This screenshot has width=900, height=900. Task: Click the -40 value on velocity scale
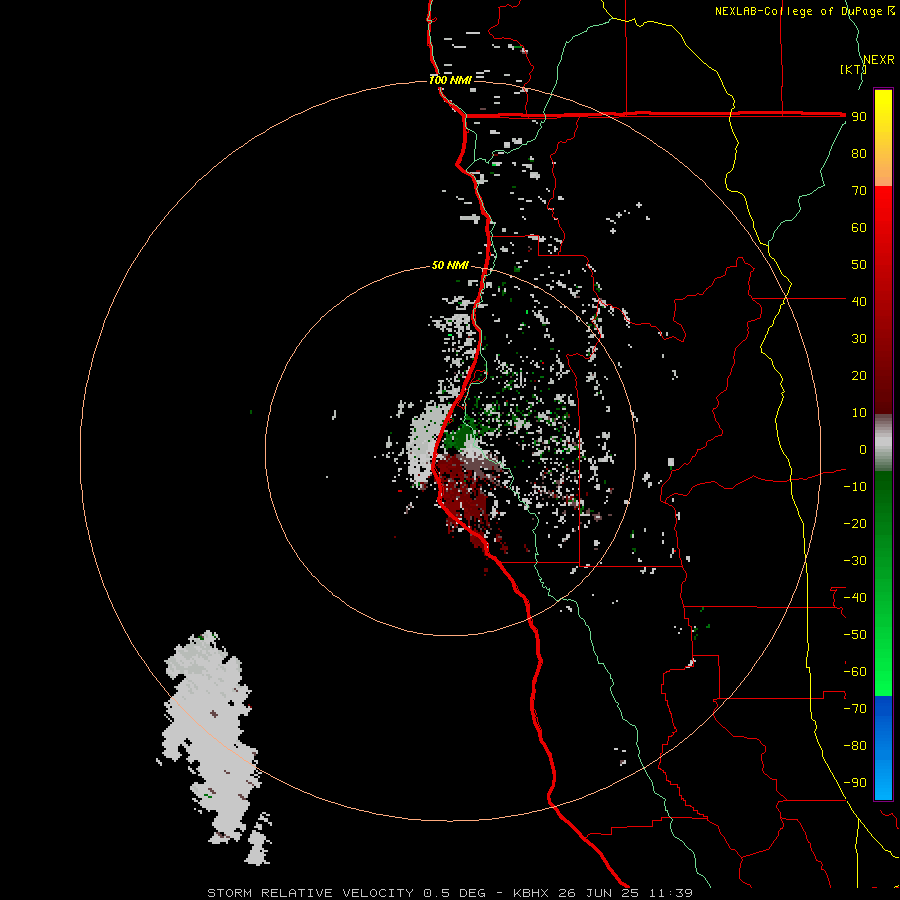tap(855, 598)
